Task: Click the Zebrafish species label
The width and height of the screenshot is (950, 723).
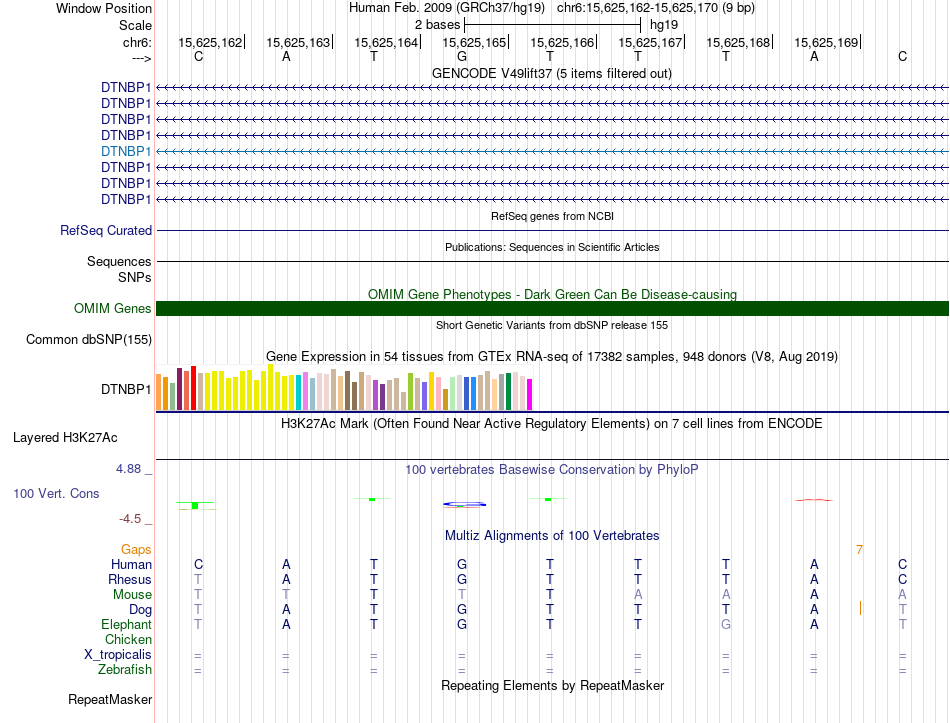Action: point(125,670)
